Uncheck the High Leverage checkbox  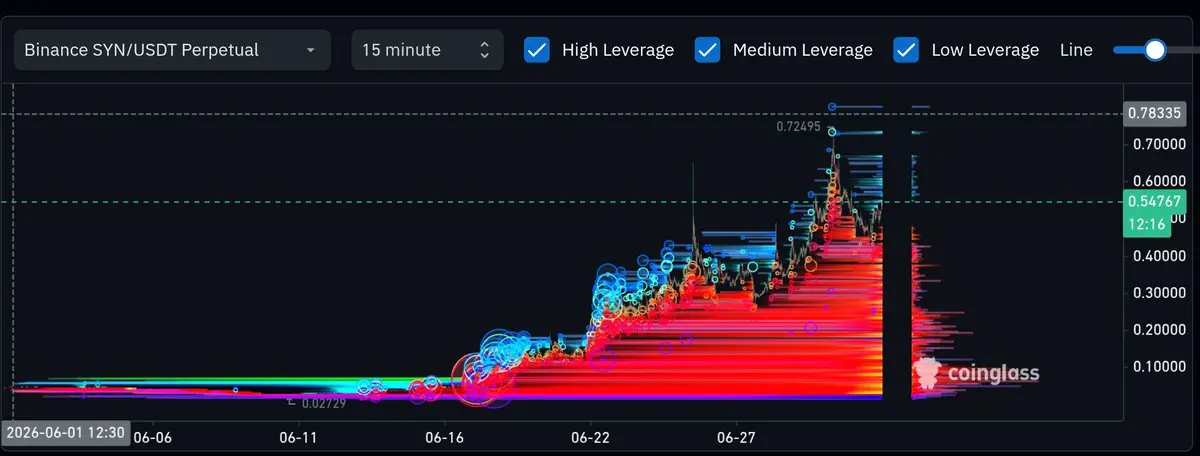537,49
